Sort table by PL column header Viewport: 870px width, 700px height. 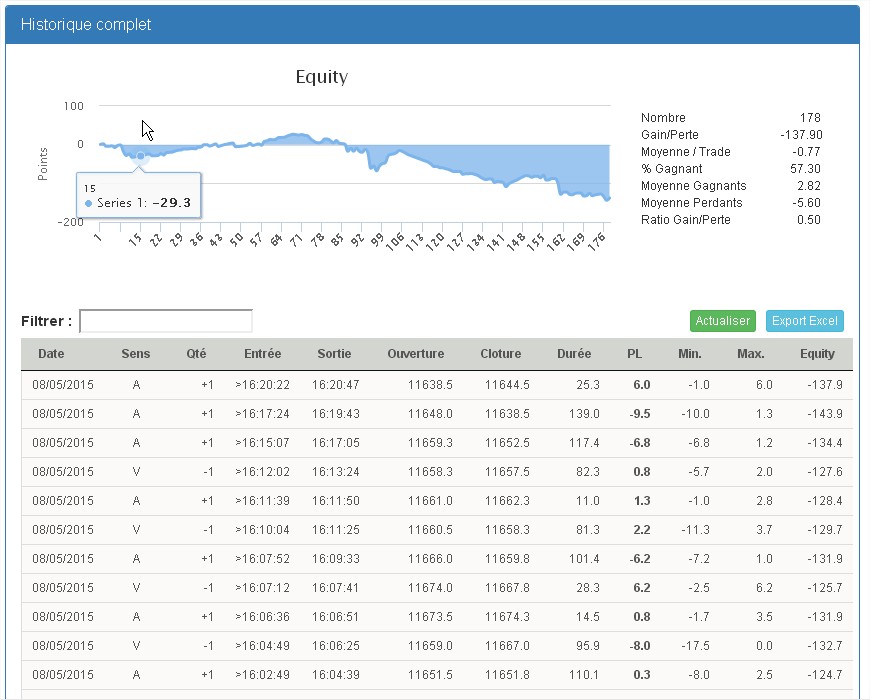click(634, 354)
